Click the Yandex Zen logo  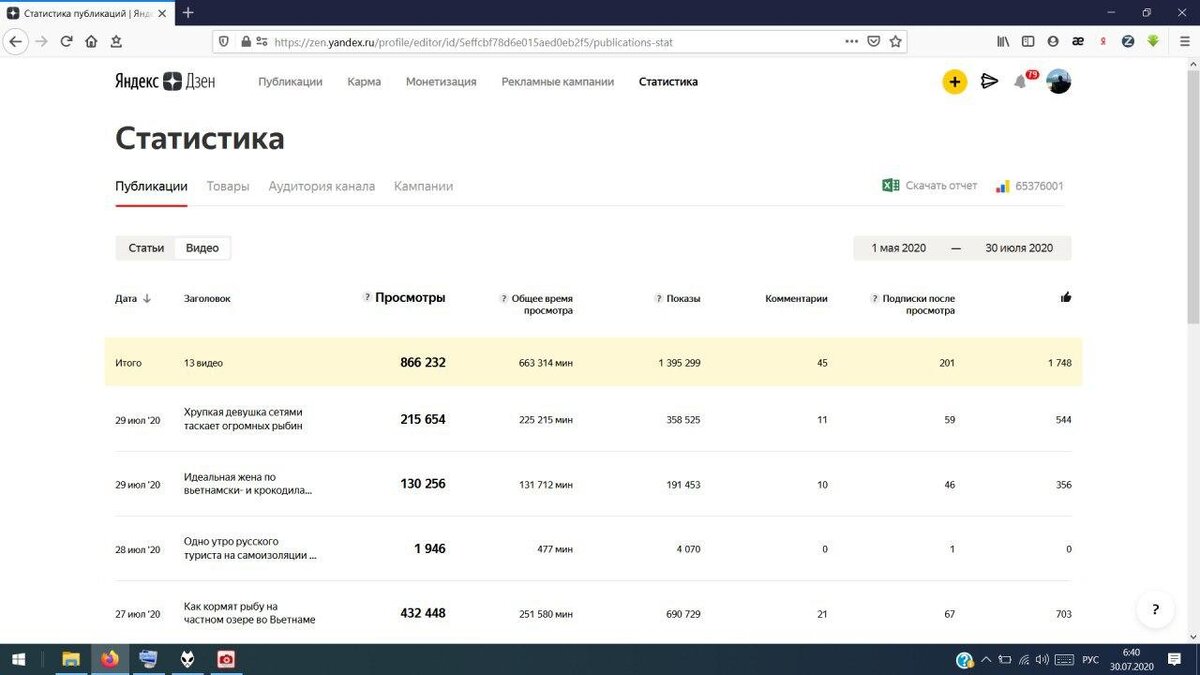click(x=165, y=82)
